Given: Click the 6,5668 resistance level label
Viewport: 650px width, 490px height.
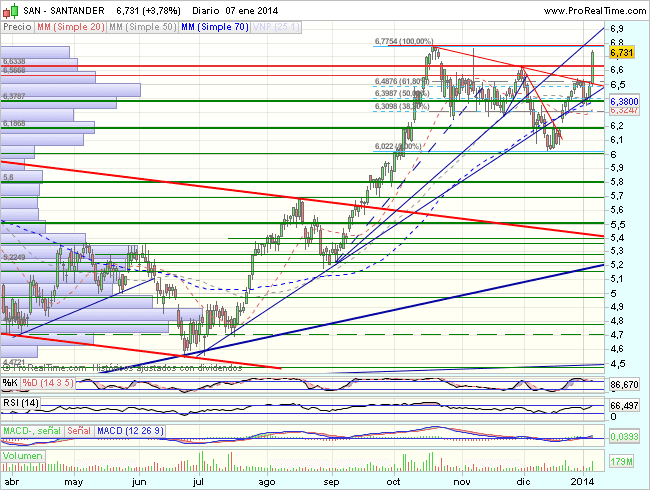Looking at the screenshot, I should (x=14, y=70).
